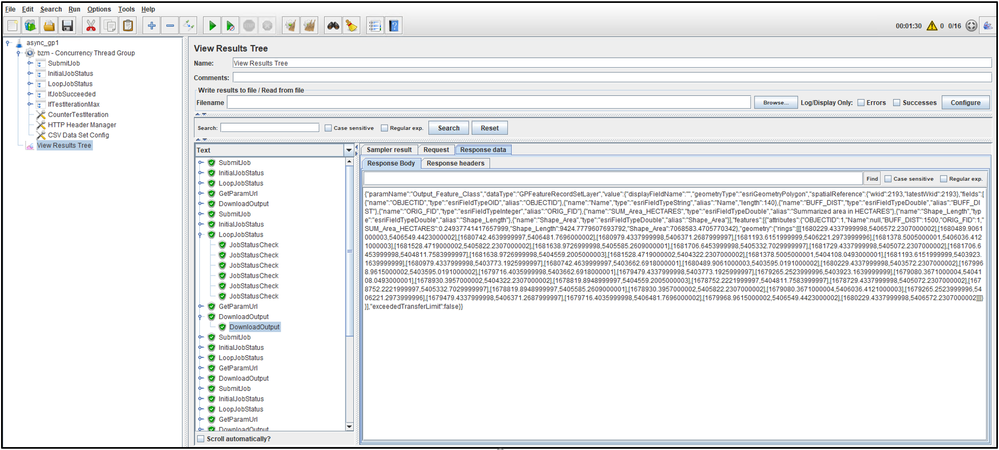Click the Reset button
Viewport: 999px width, 450px height.
[x=489, y=128]
